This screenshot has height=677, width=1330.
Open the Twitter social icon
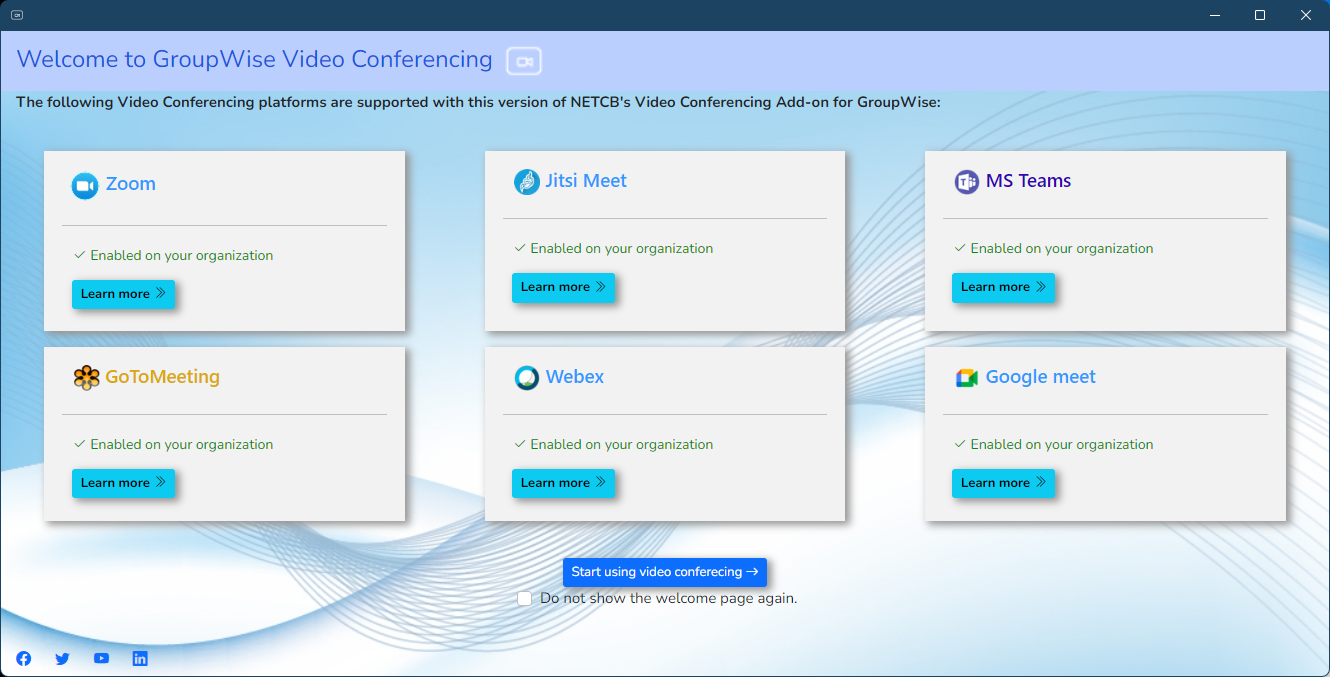tap(62, 658)
